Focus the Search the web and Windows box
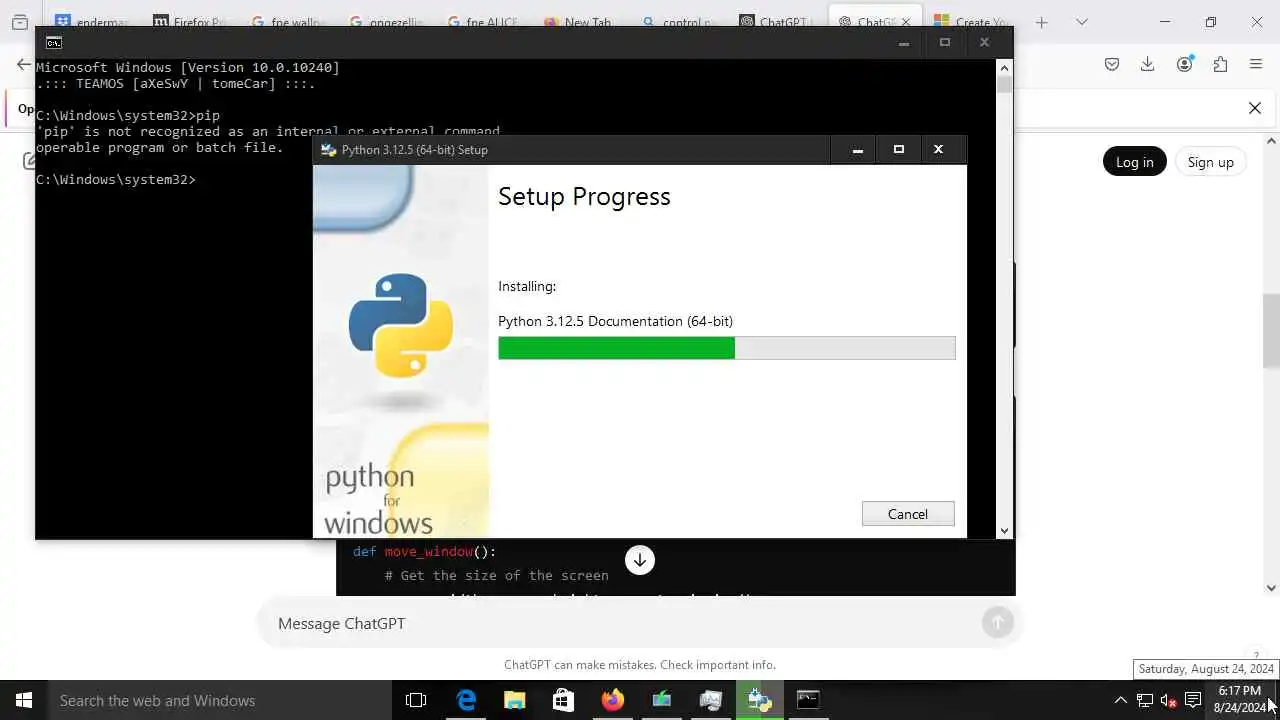Screen dimensions: 1280x720 click(220, 700)
